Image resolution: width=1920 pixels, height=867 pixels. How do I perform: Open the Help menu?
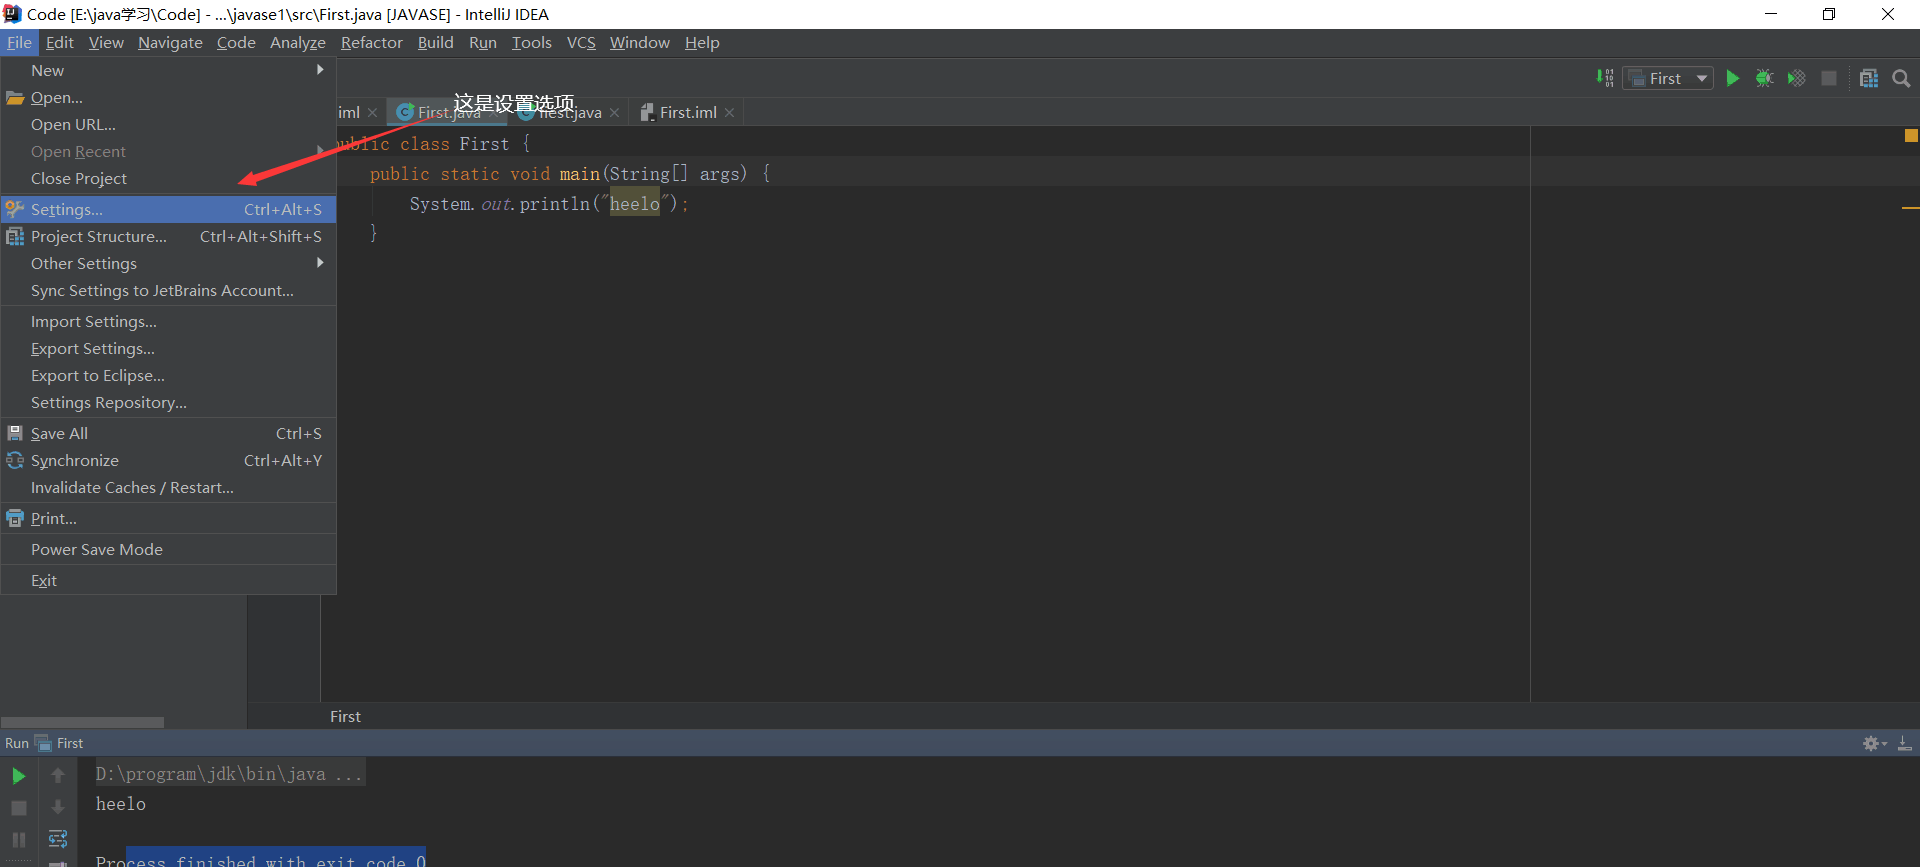click(702, 43)
